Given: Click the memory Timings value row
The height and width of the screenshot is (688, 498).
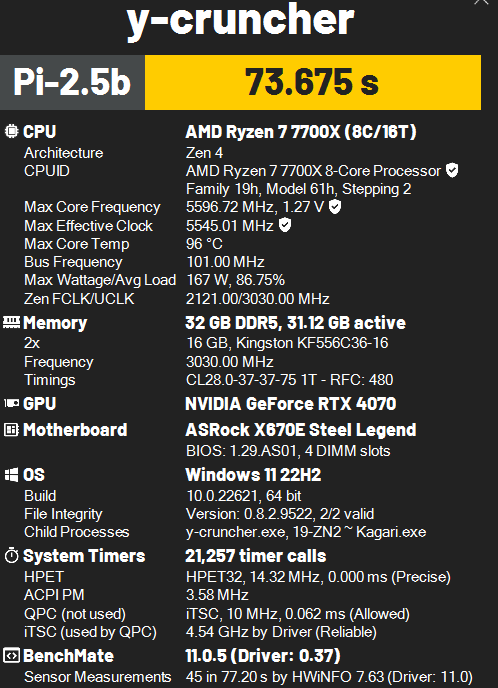Looking at the screenshot, I should pyautogui.click(x=289, y=380).
